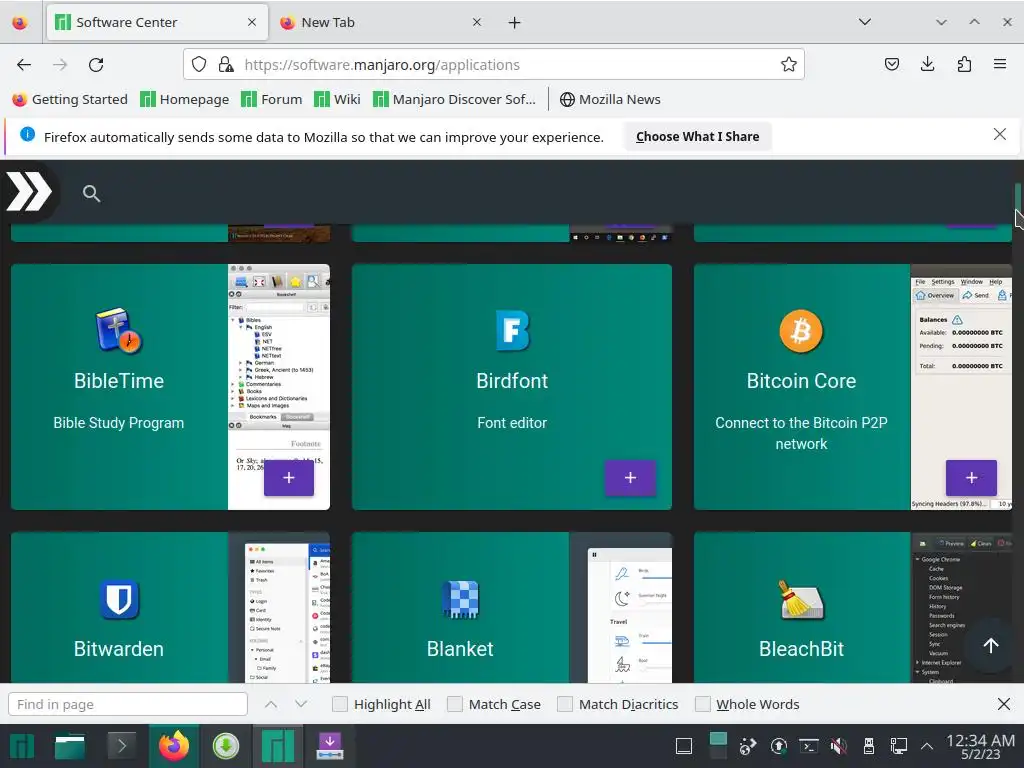
Task: Add BibleTime with its plus button
Action: (x=289, y=478)
